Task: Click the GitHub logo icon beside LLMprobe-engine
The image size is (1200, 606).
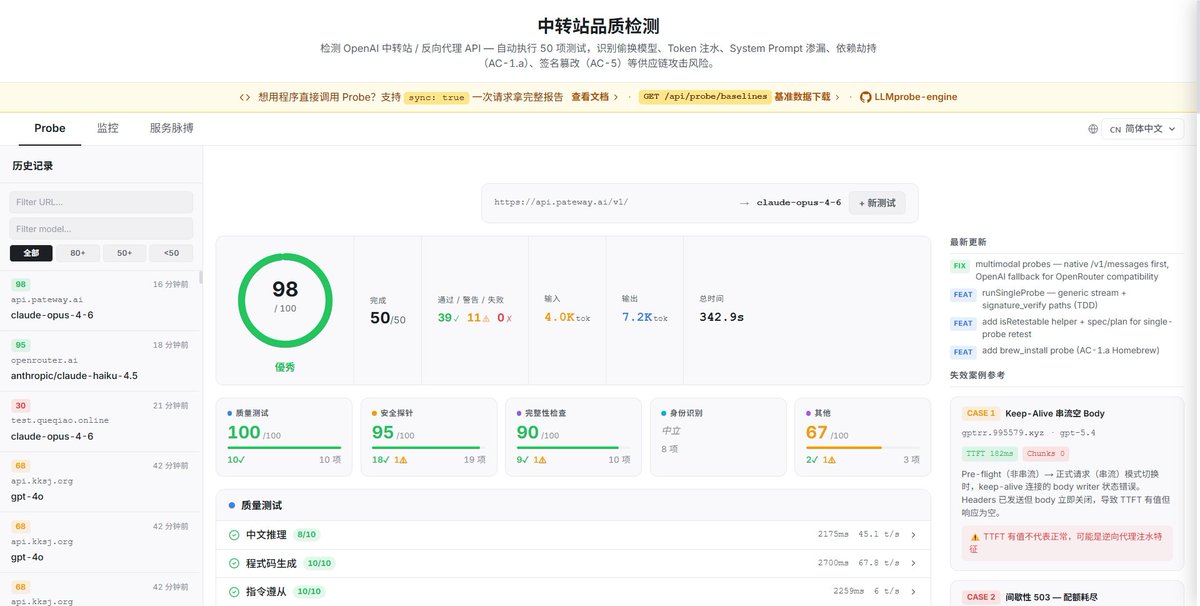Action: (866, 97)
